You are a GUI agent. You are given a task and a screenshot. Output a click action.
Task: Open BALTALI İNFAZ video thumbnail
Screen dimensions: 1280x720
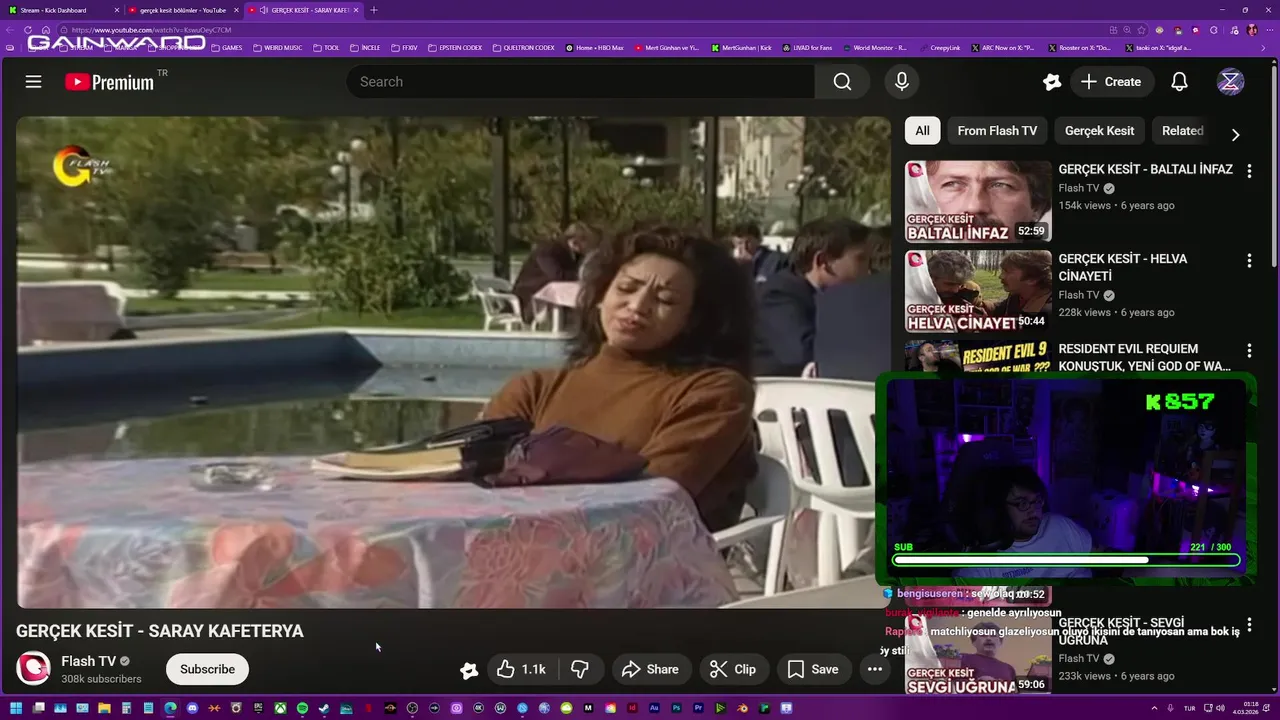[978, 202]
